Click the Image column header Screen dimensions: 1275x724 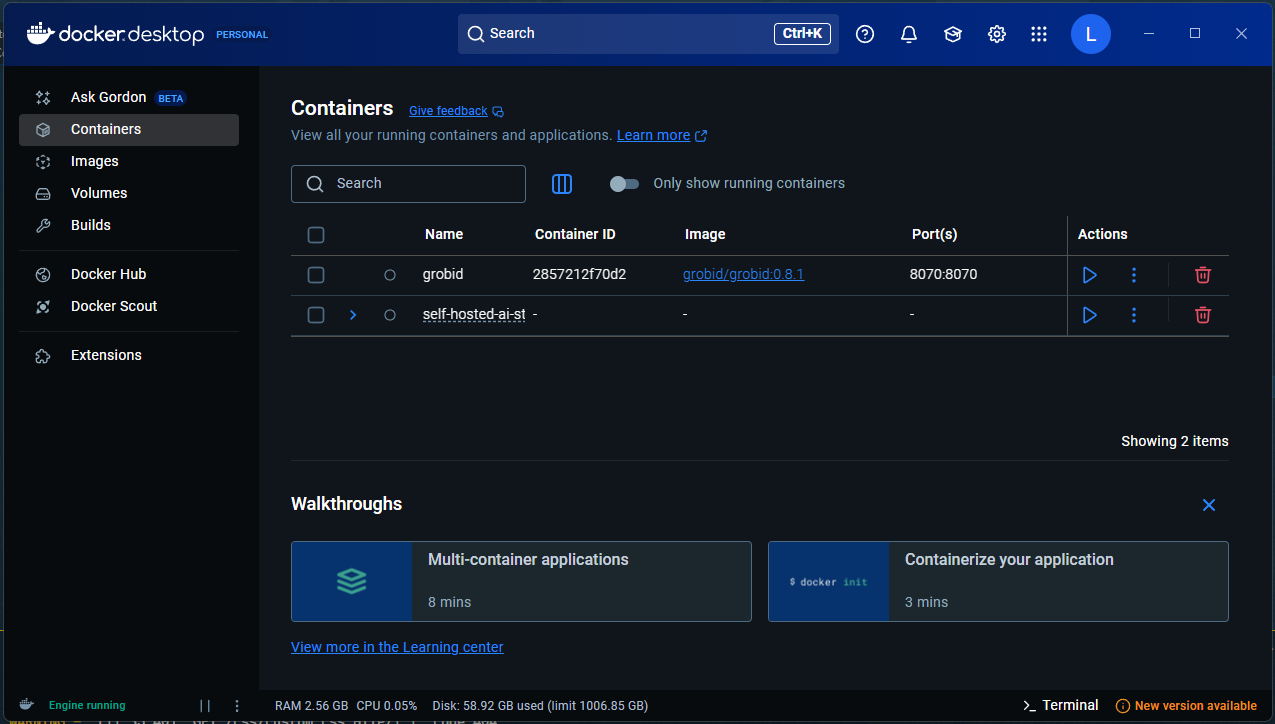tap(705, 234)
